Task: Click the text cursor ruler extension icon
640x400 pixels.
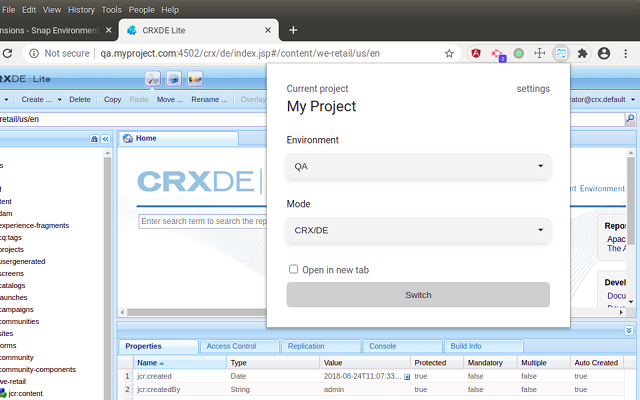Action: [x=540, y=53]
